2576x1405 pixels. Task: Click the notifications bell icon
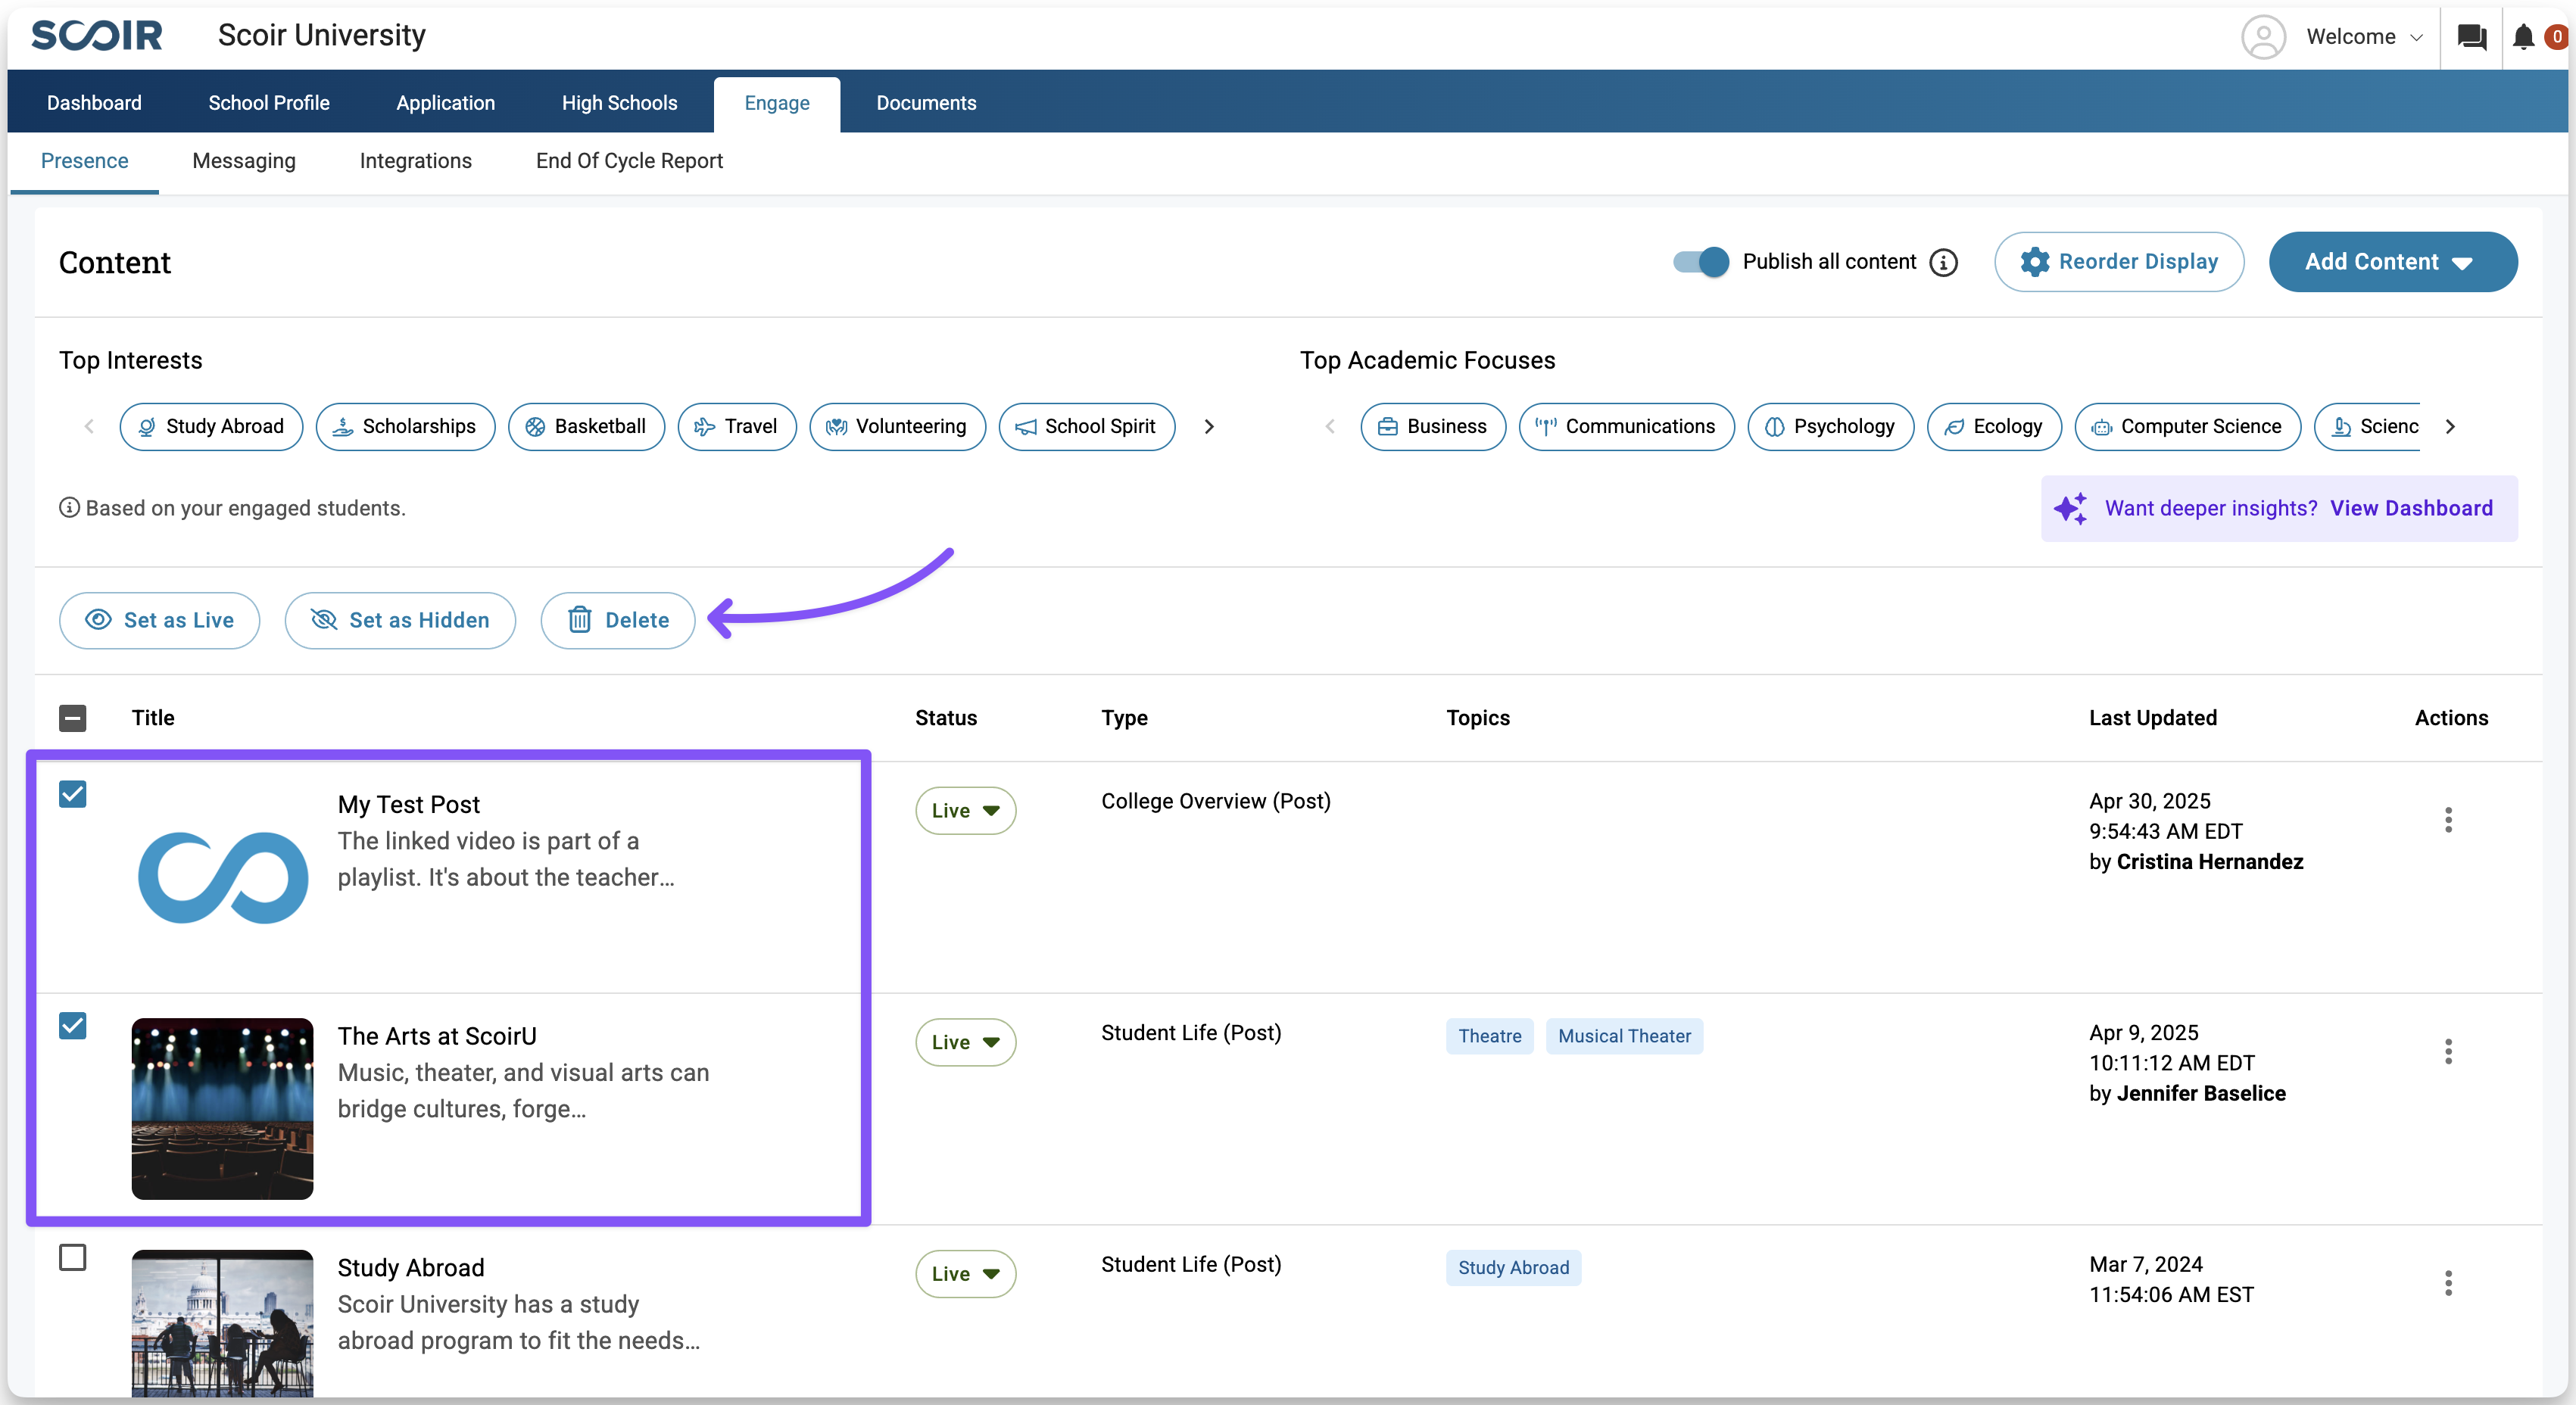[2523, 37]
